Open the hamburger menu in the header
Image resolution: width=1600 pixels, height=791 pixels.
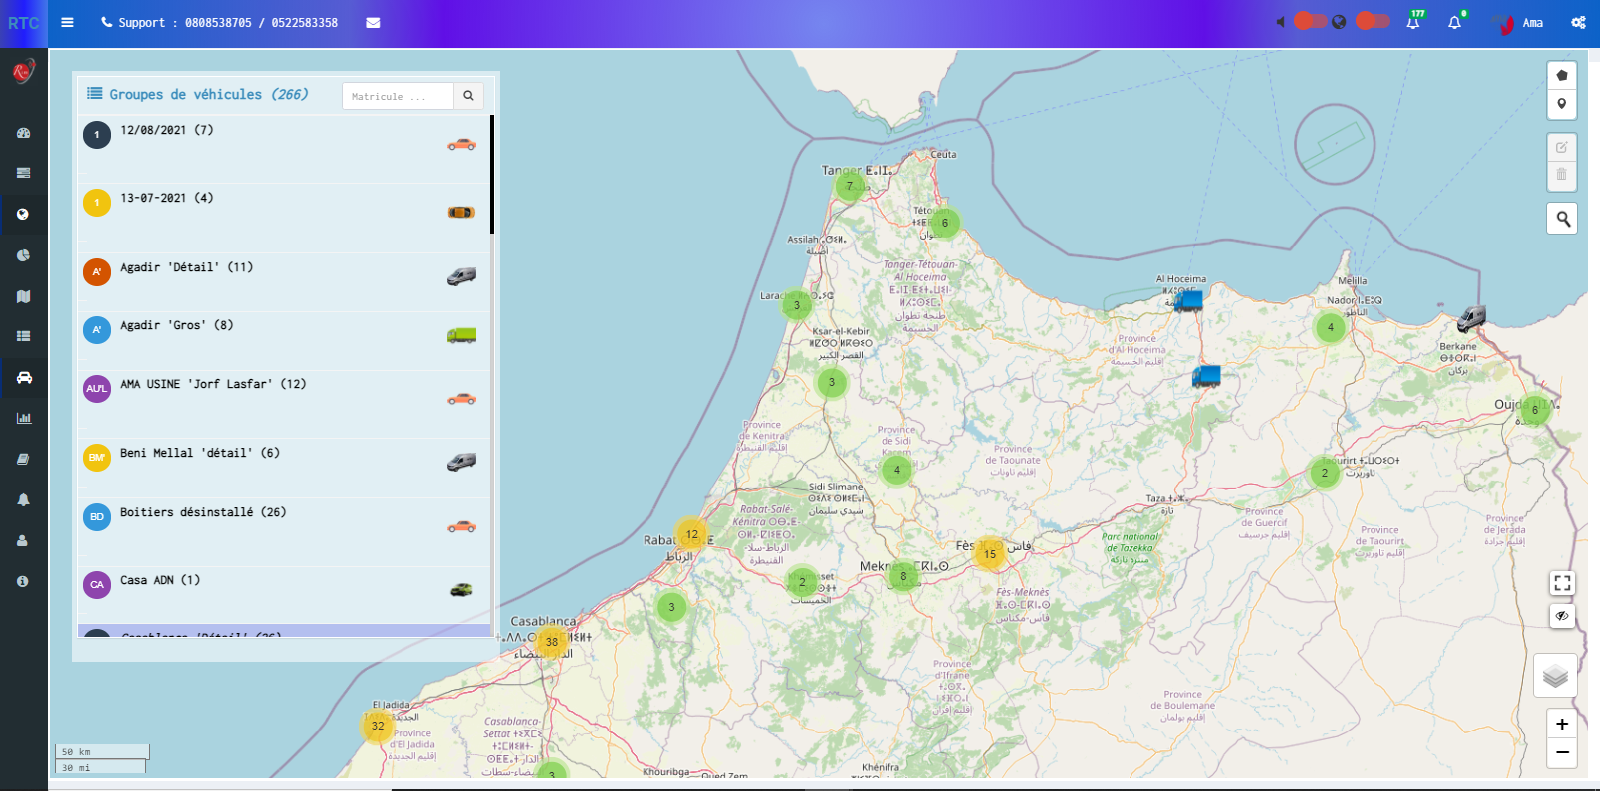tap(67, 22)
